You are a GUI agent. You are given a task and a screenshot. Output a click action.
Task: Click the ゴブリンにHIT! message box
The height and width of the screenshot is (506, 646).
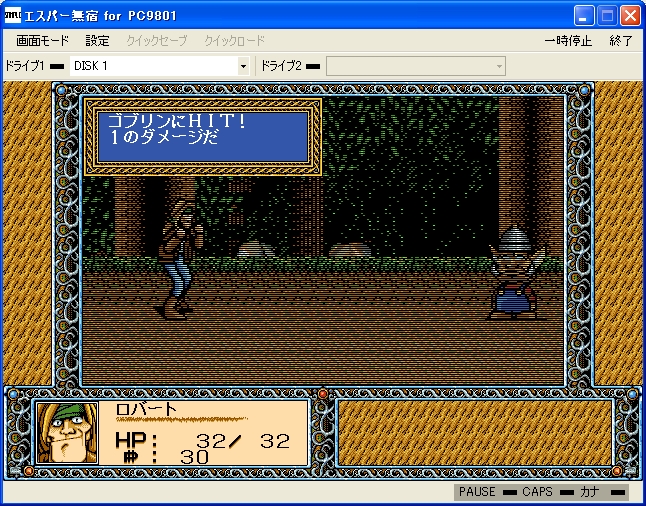coord(203,137)
